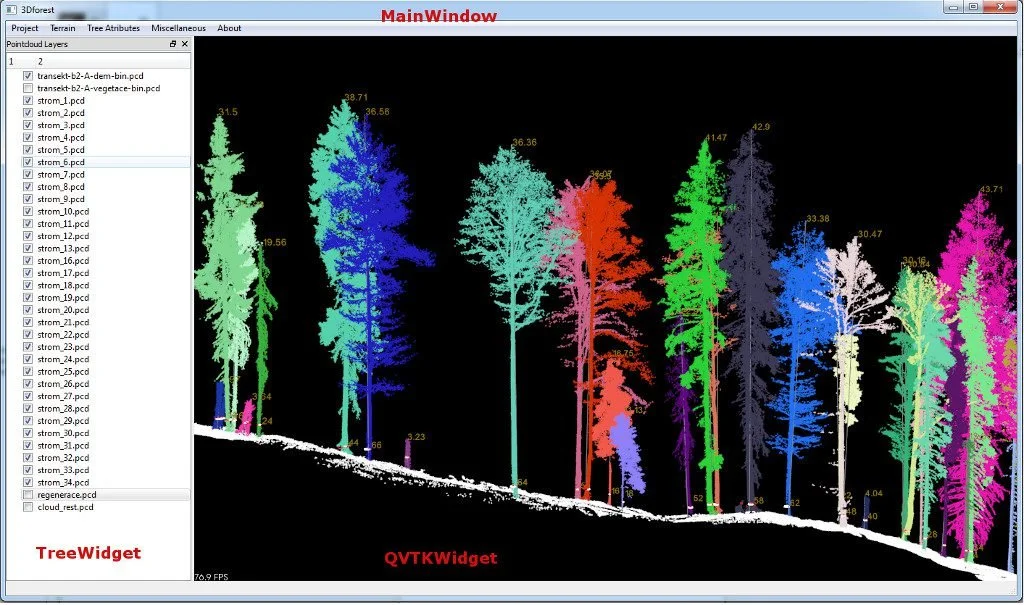Enable the regenerace.pcd checkbox
Screen dimensions: 1024x605
pos(28,495)
